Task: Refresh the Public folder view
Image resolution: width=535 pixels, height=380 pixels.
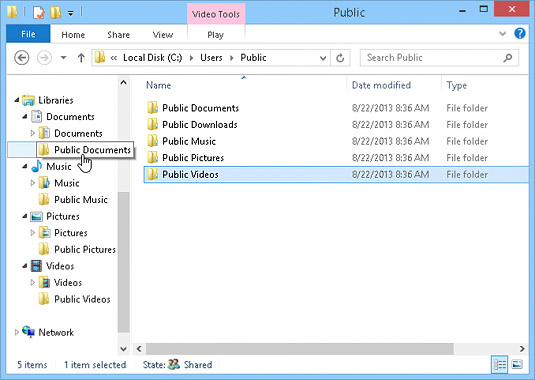Action: [x=340, y=58]
